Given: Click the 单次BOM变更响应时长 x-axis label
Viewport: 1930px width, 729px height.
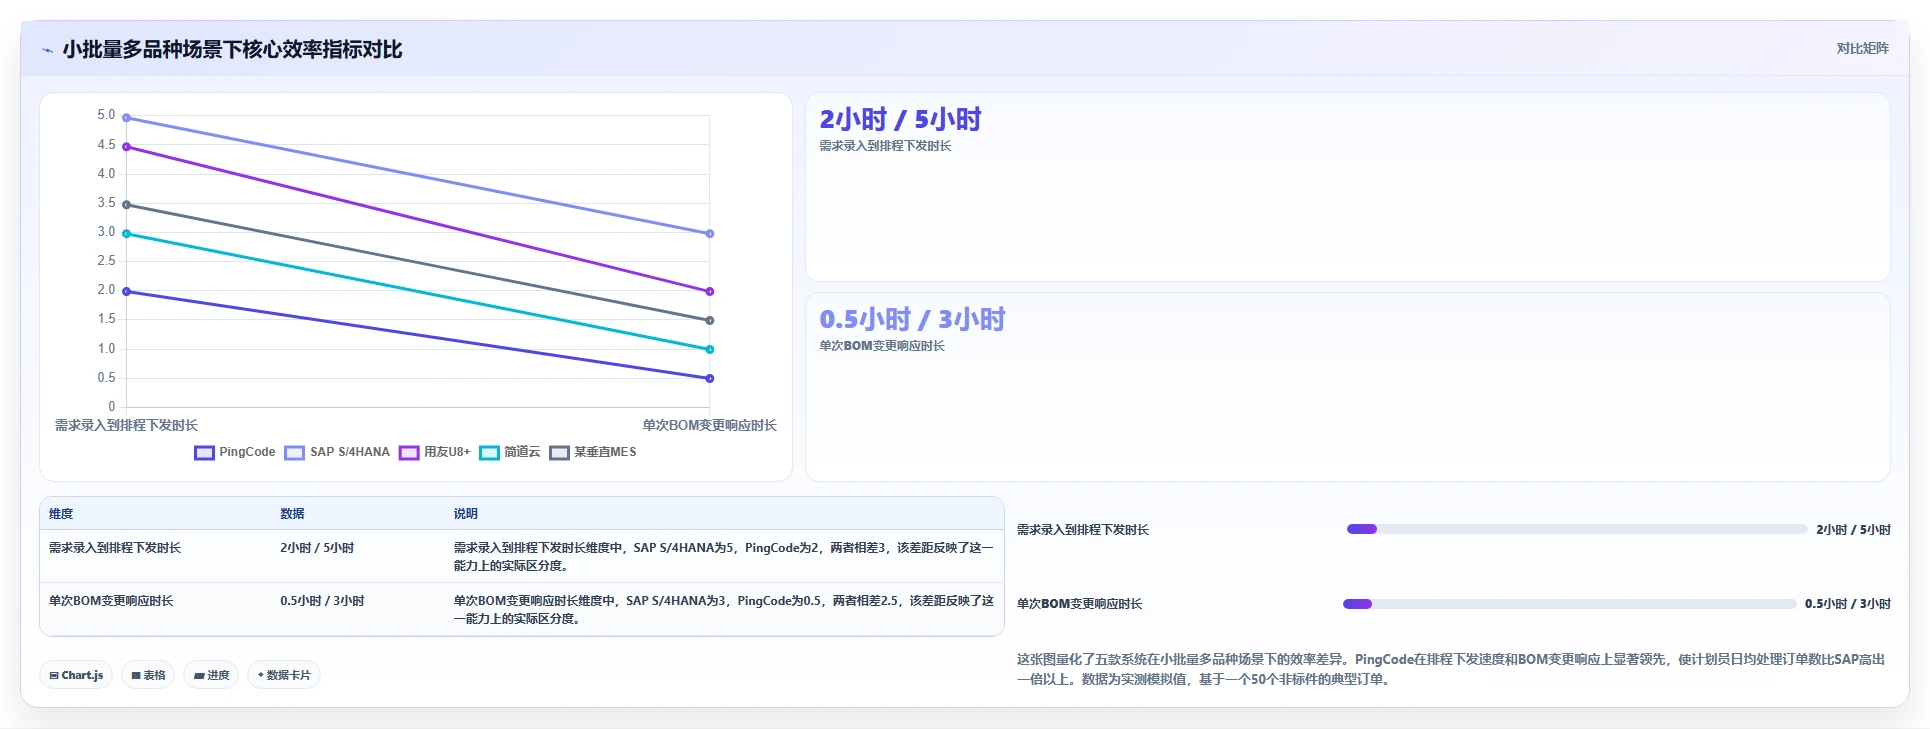Looking at the screenshot, I should (709, 425).
